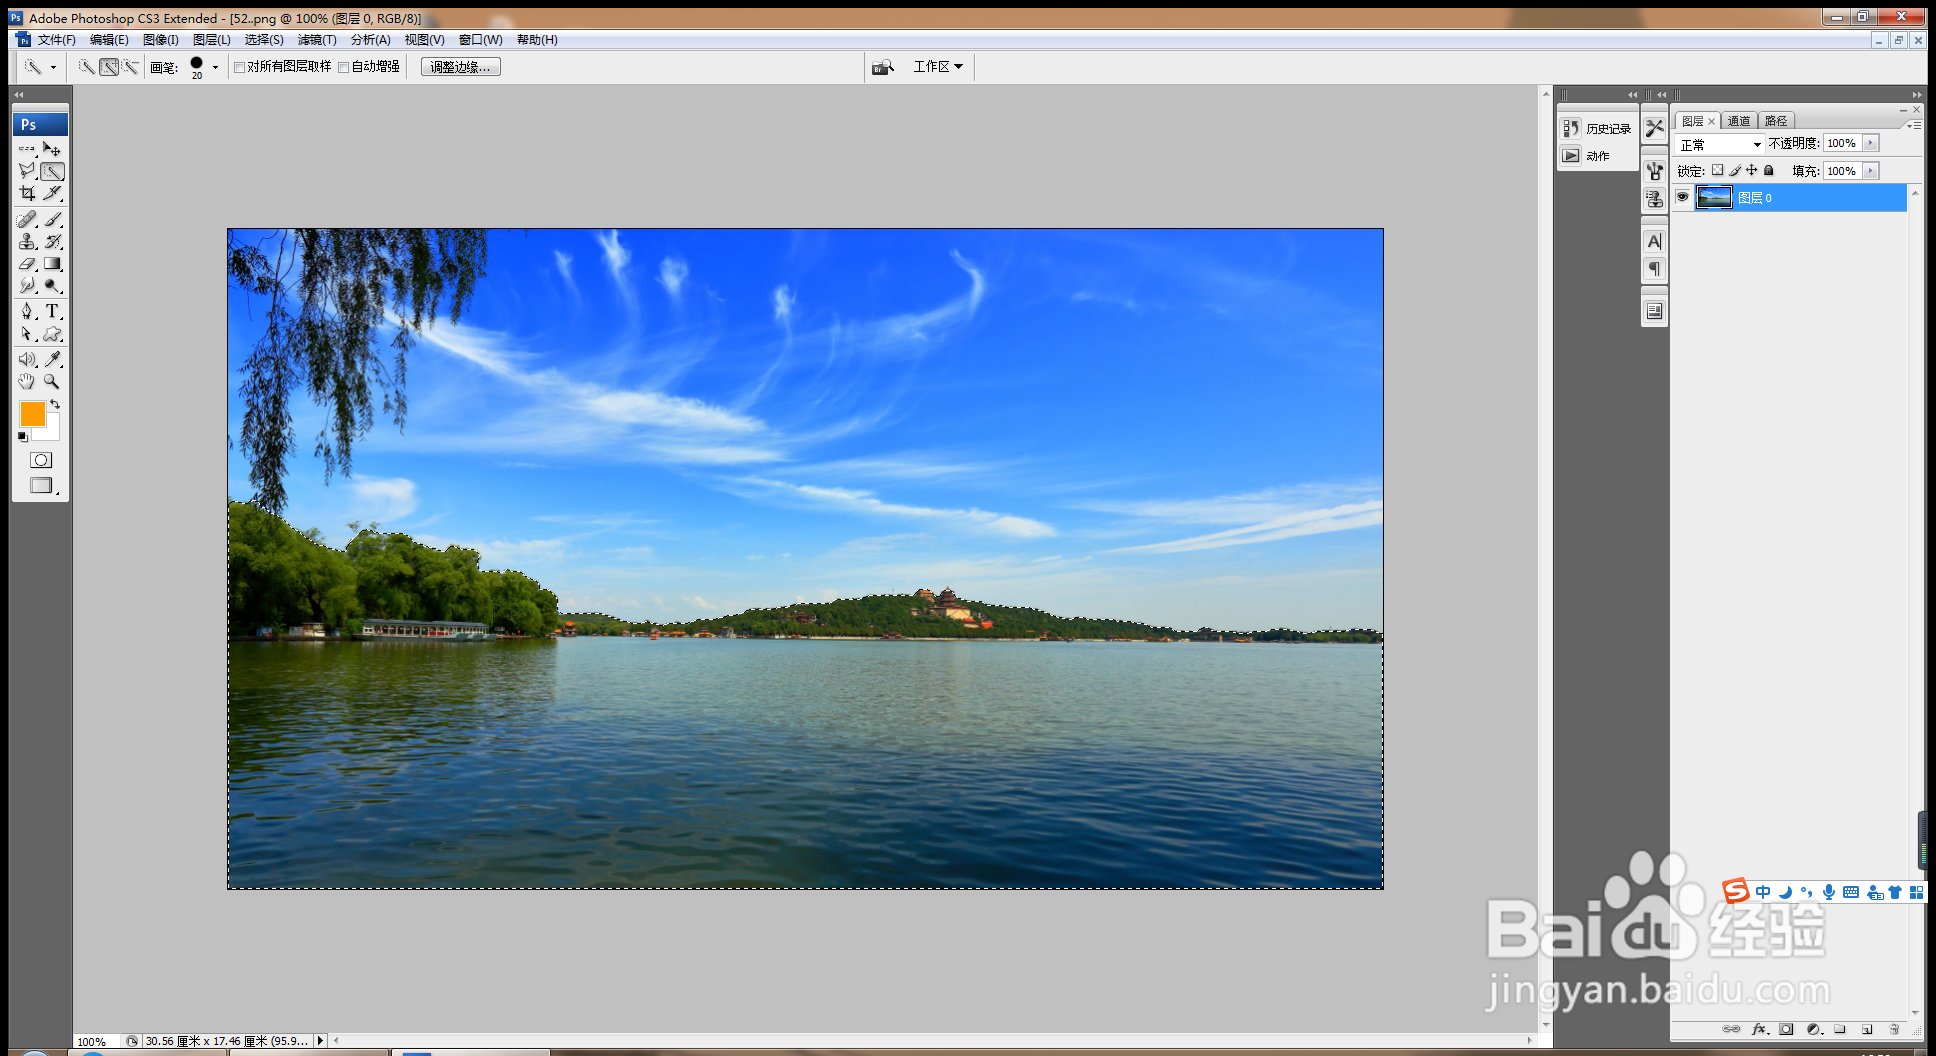Create a new layer
Image resolution: width=1936 pixels, height=1056 pixels.
tap(1867, 1029)
